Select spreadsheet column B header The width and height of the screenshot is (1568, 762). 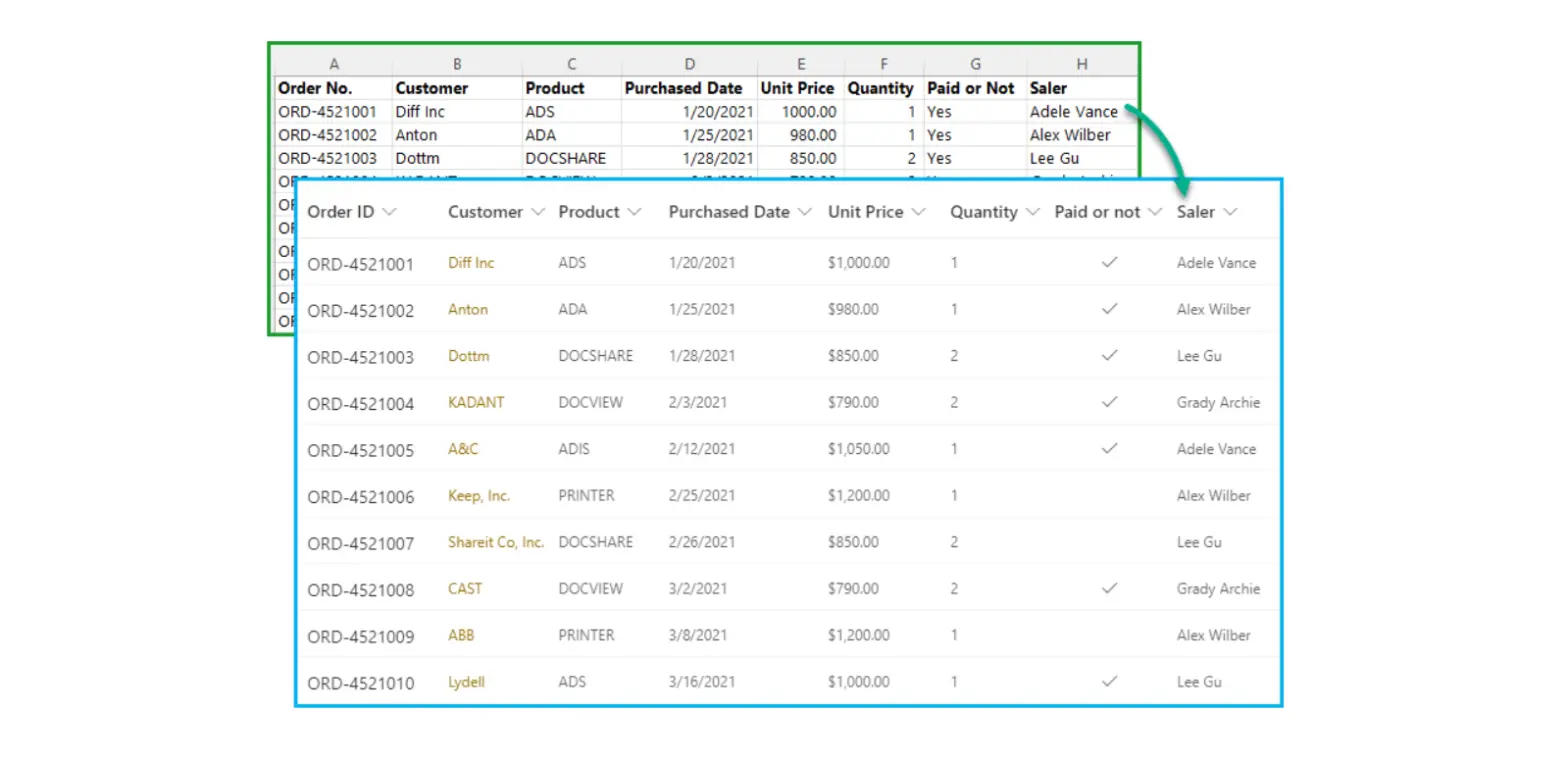(457, 64)
